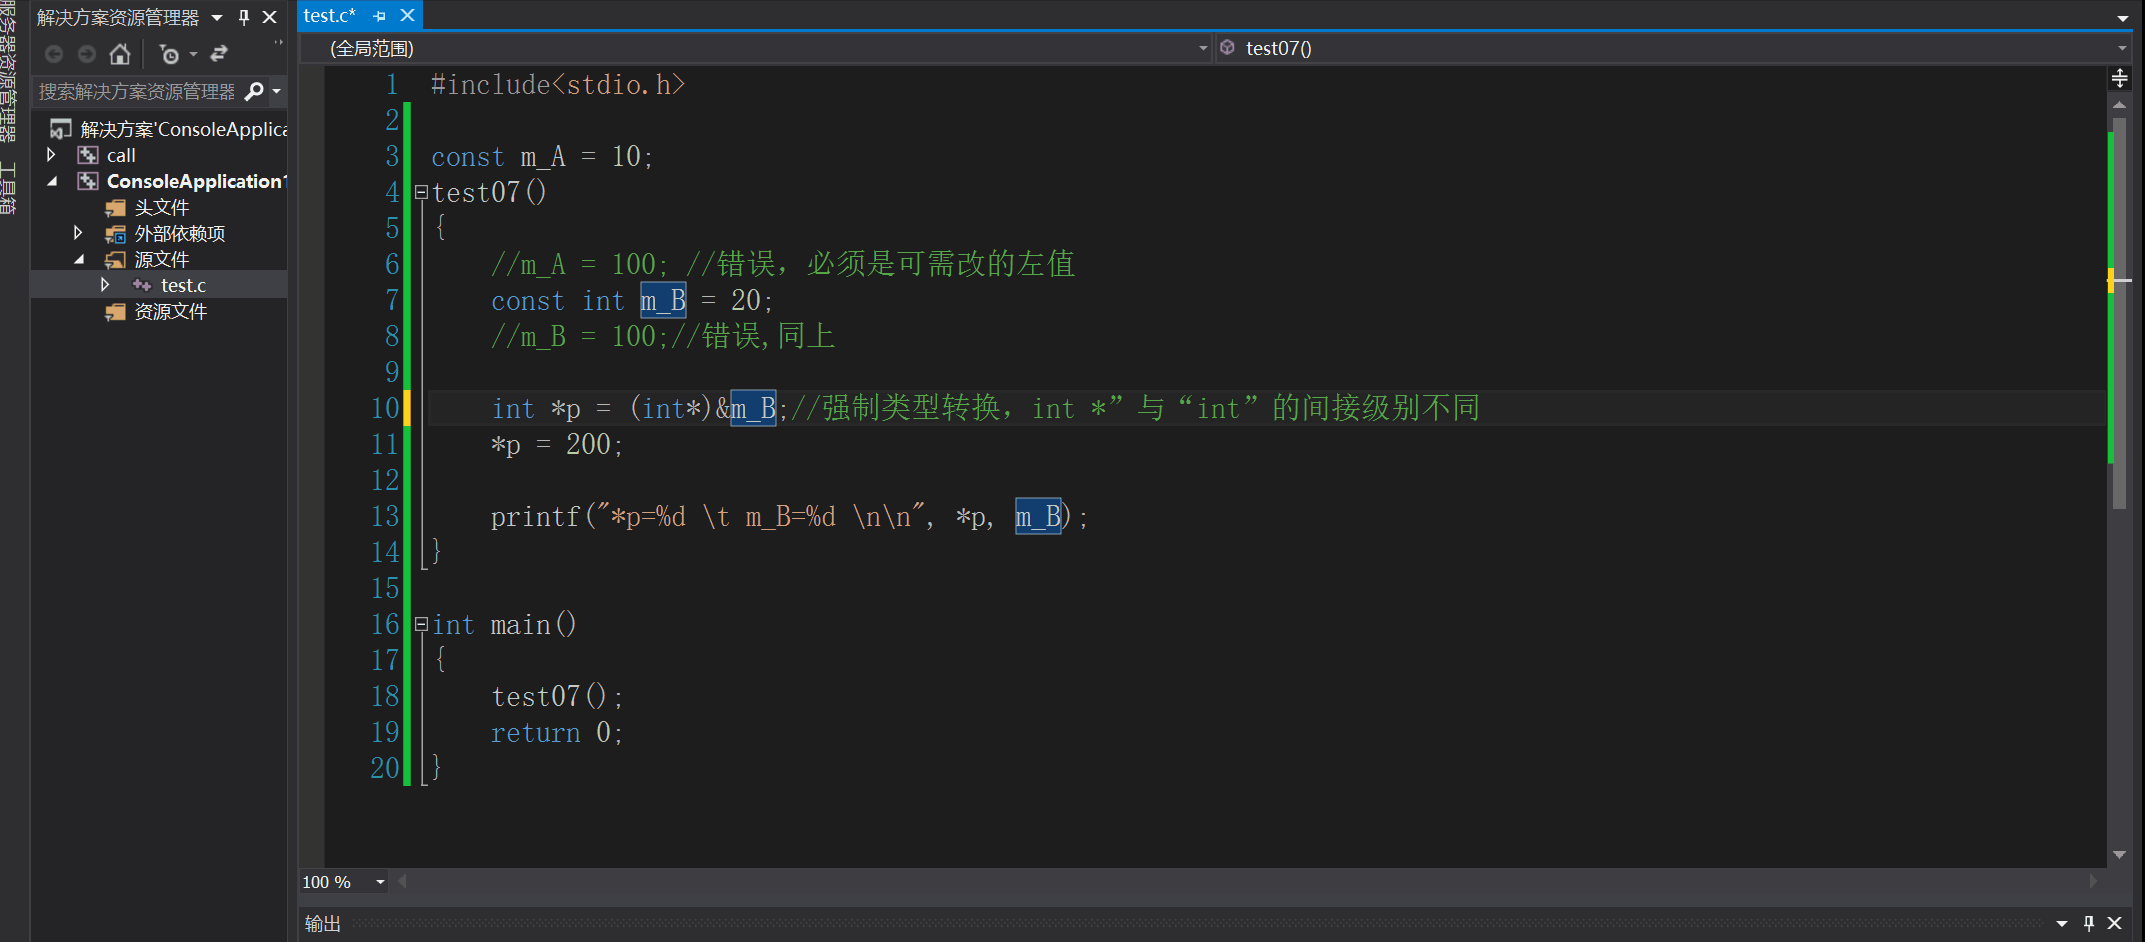Click the Solution Explorer search field
This screenshot has width=2145, height=942.
tap(138, 92)
